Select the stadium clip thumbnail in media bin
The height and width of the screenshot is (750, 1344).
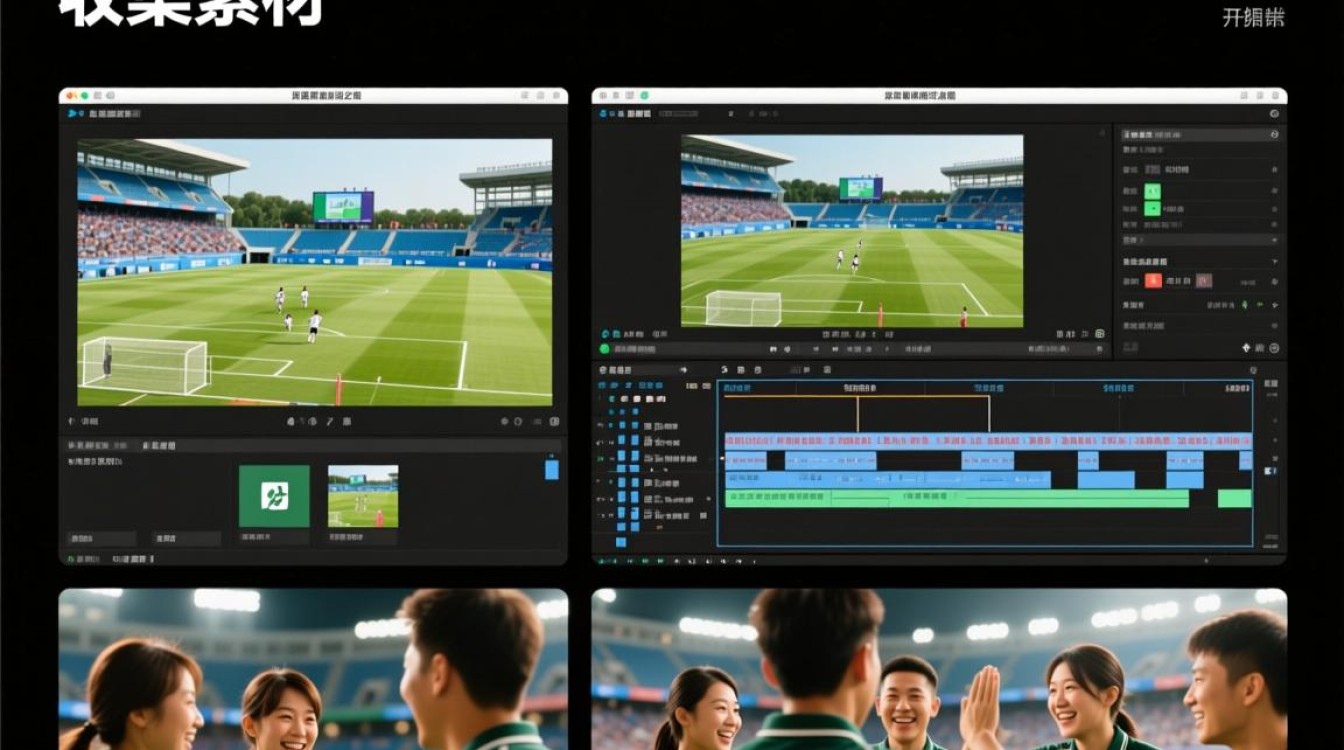363,496
